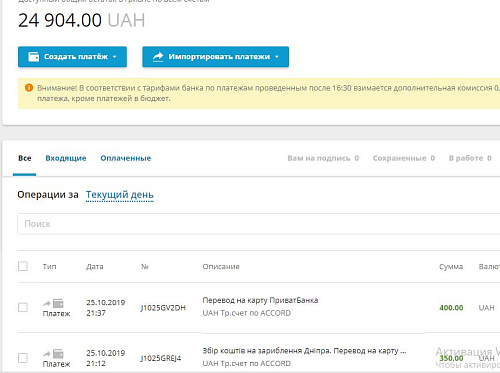Click payment type icon for J1025GV2DH row
This screenshot has height=373, width=500.
pyautogui.click(x=53, y=303)
